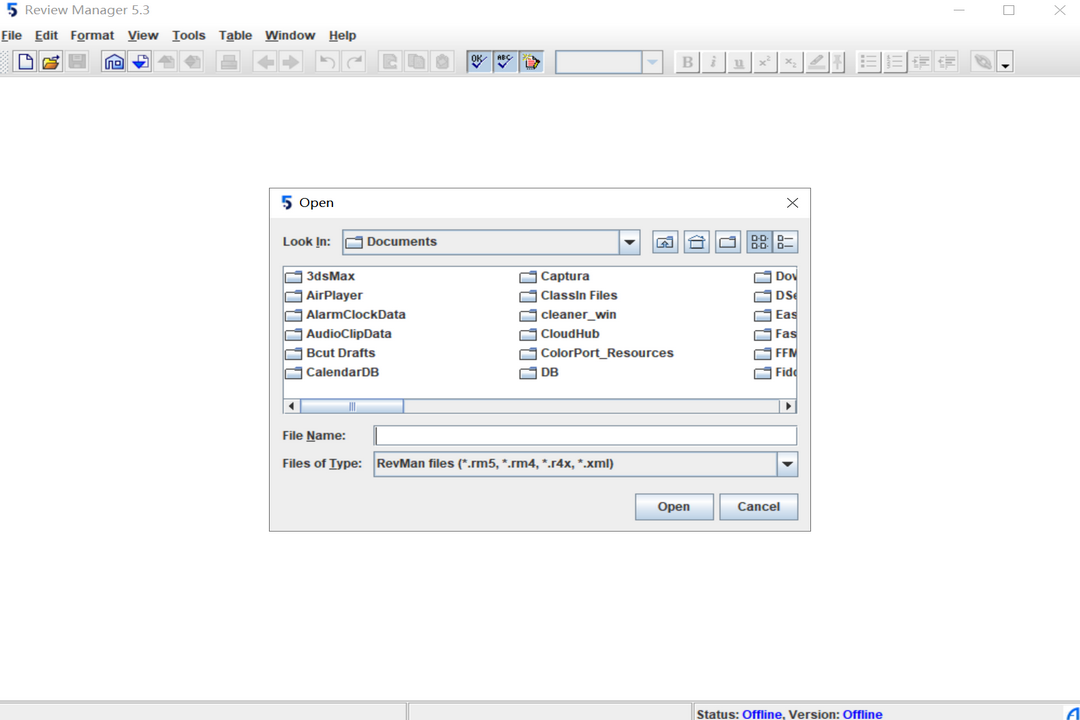Create a new folder from the dialog toolbar

(728, 241)
